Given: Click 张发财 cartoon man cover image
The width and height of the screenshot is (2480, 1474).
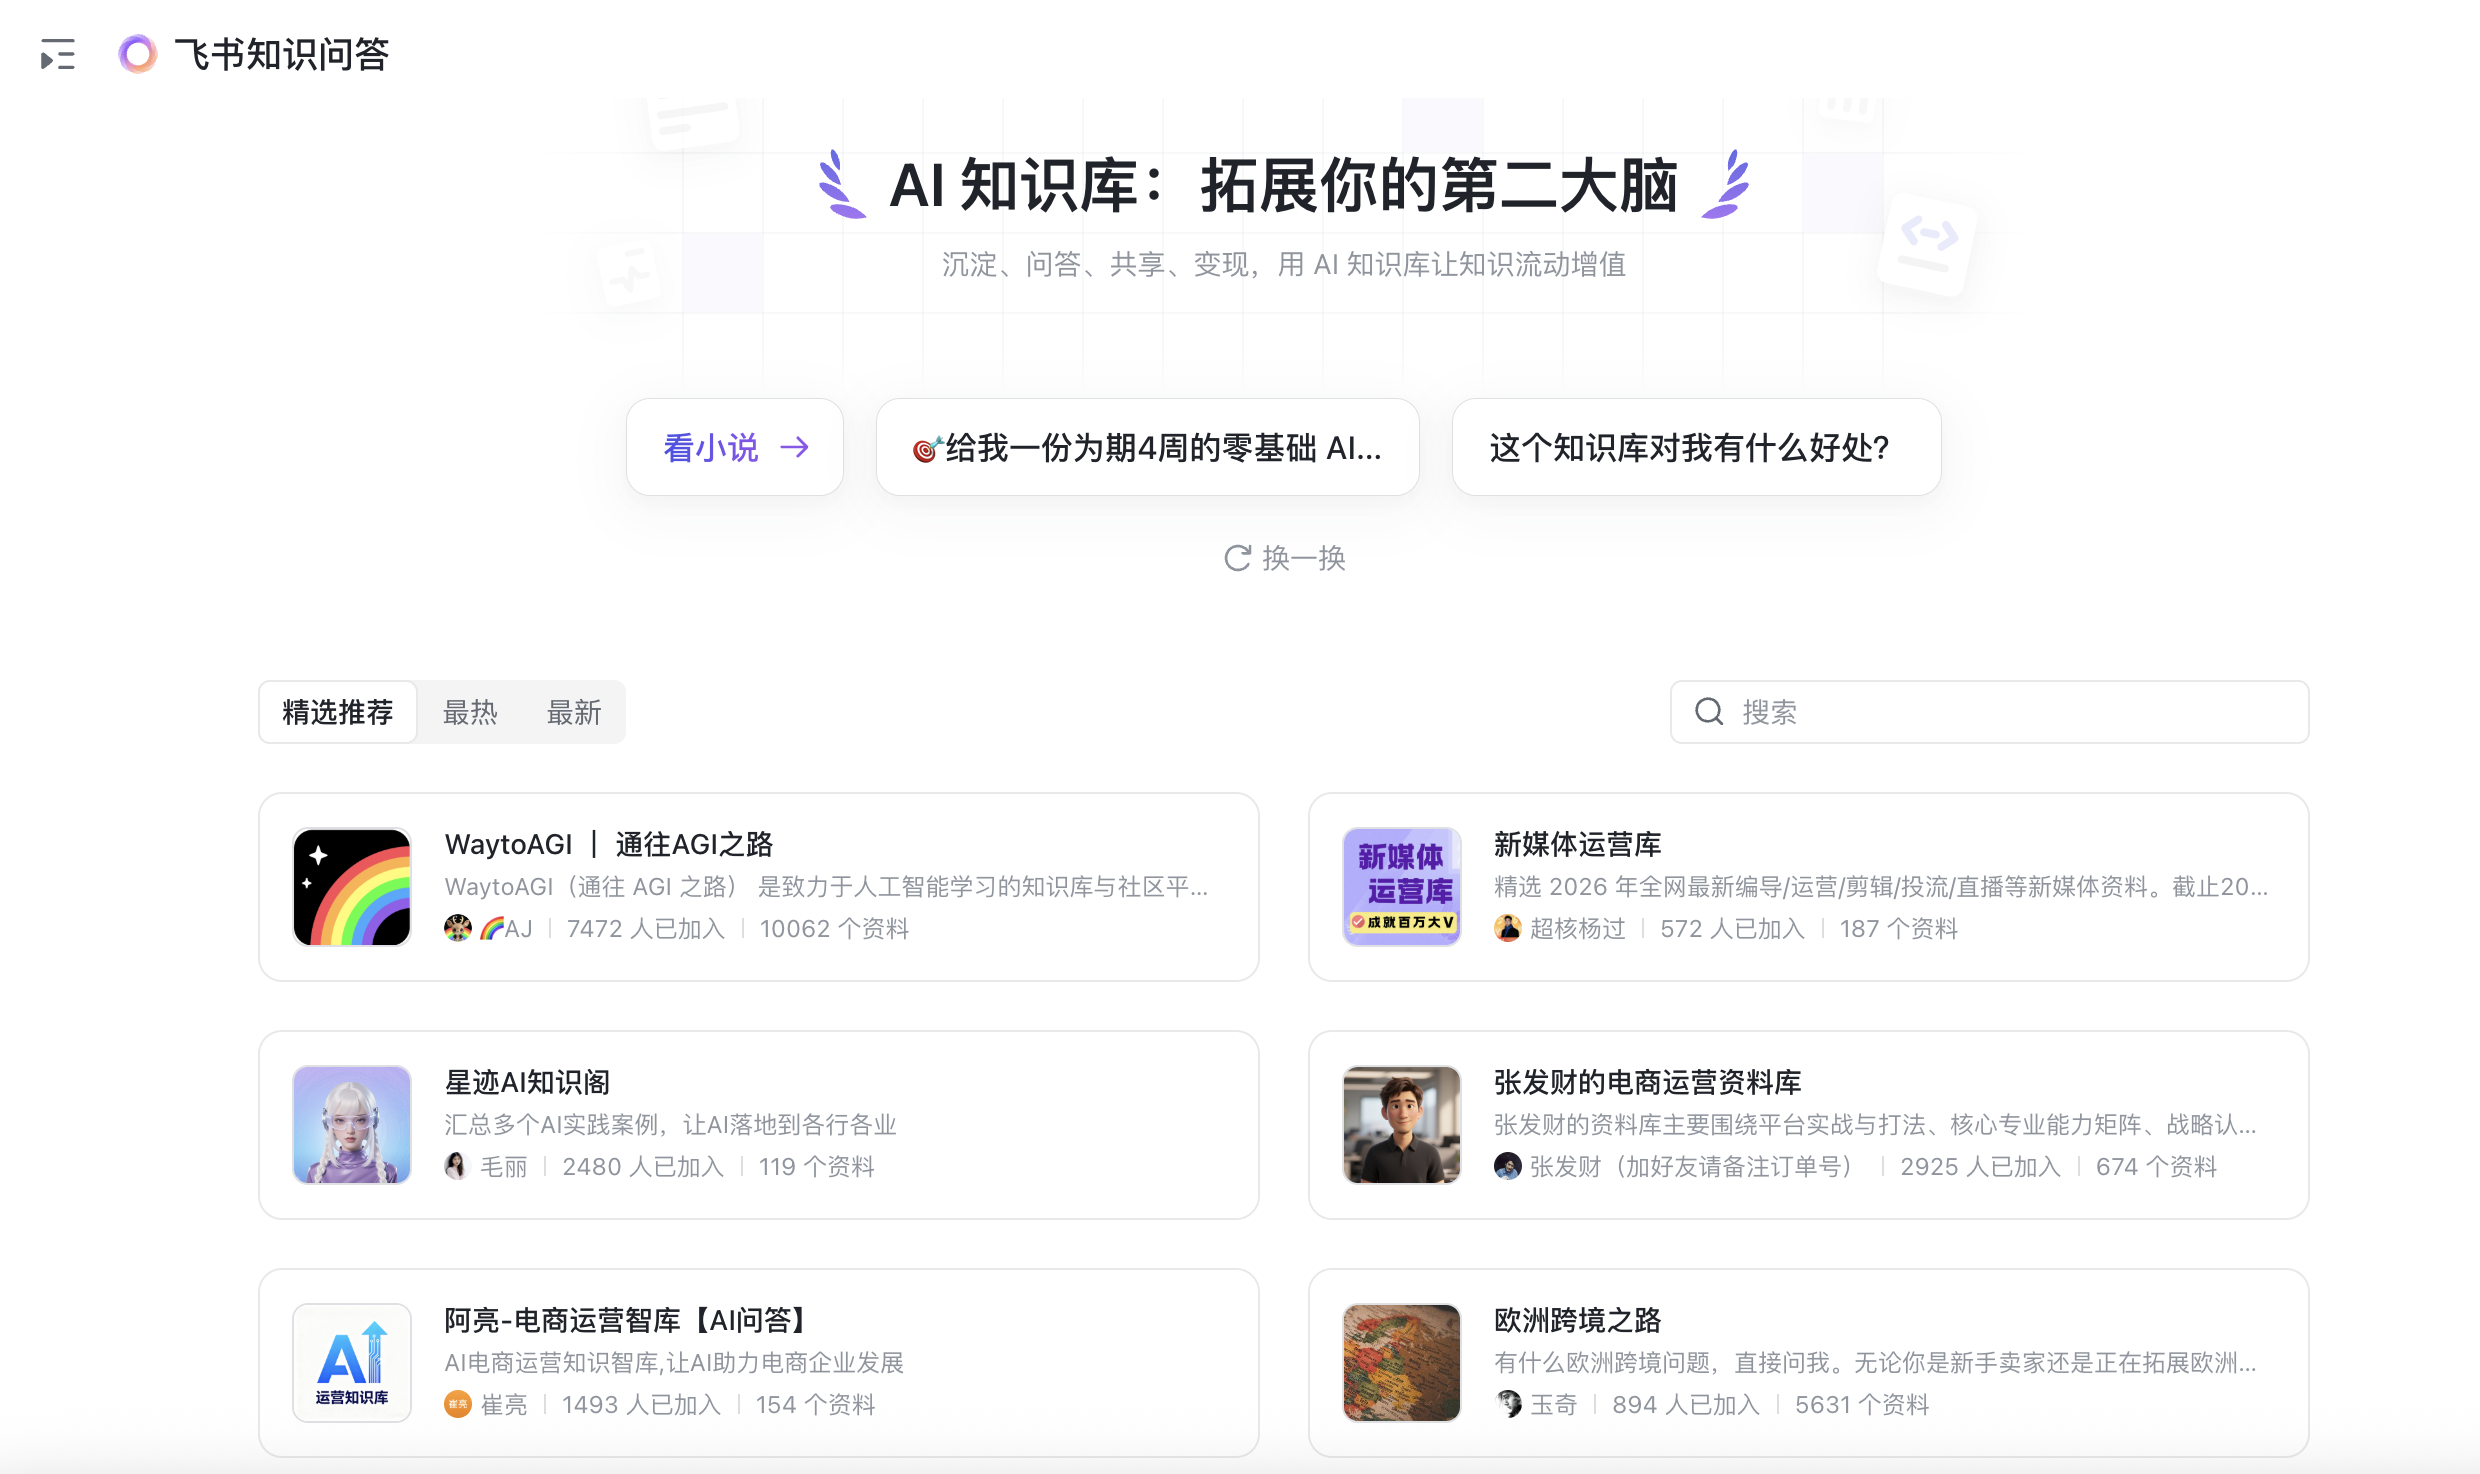Looking at the screenshot, I should pos(1401,1125).
